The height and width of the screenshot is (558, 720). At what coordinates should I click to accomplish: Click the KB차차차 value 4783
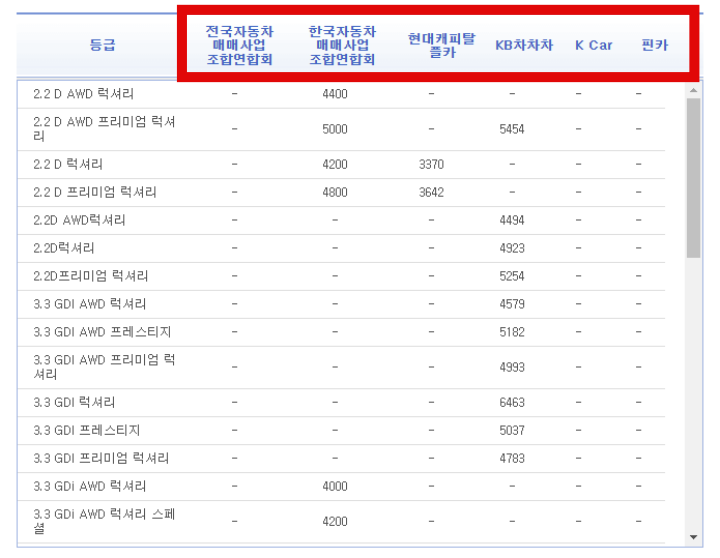[512, 459]
